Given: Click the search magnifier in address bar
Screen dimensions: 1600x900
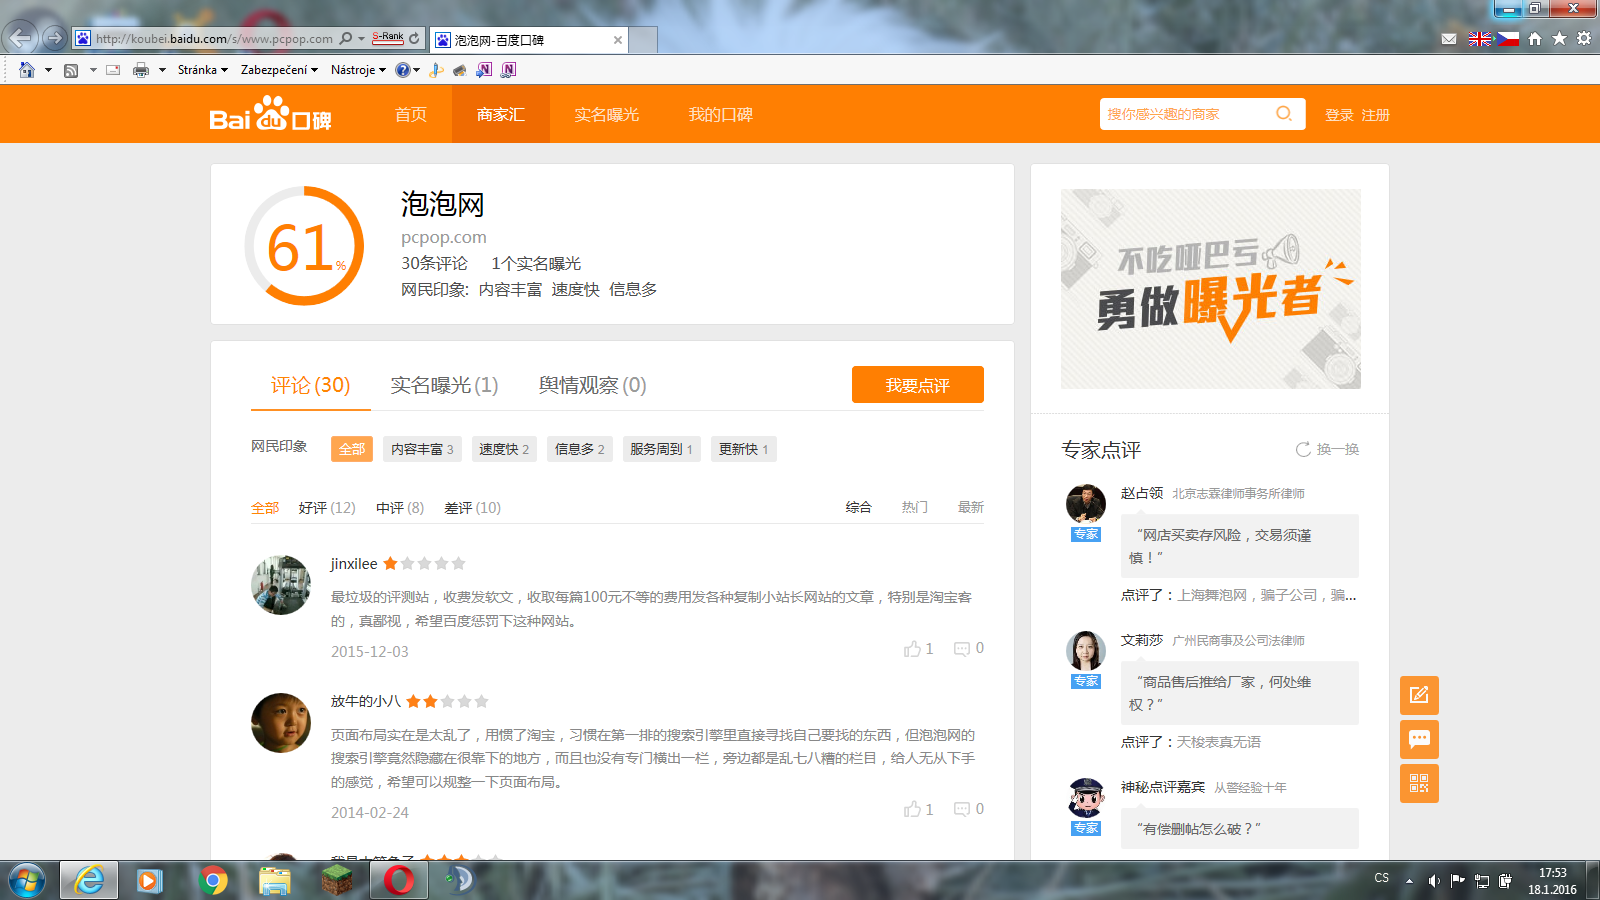Looking at the screenshot, I should point(346,38).
